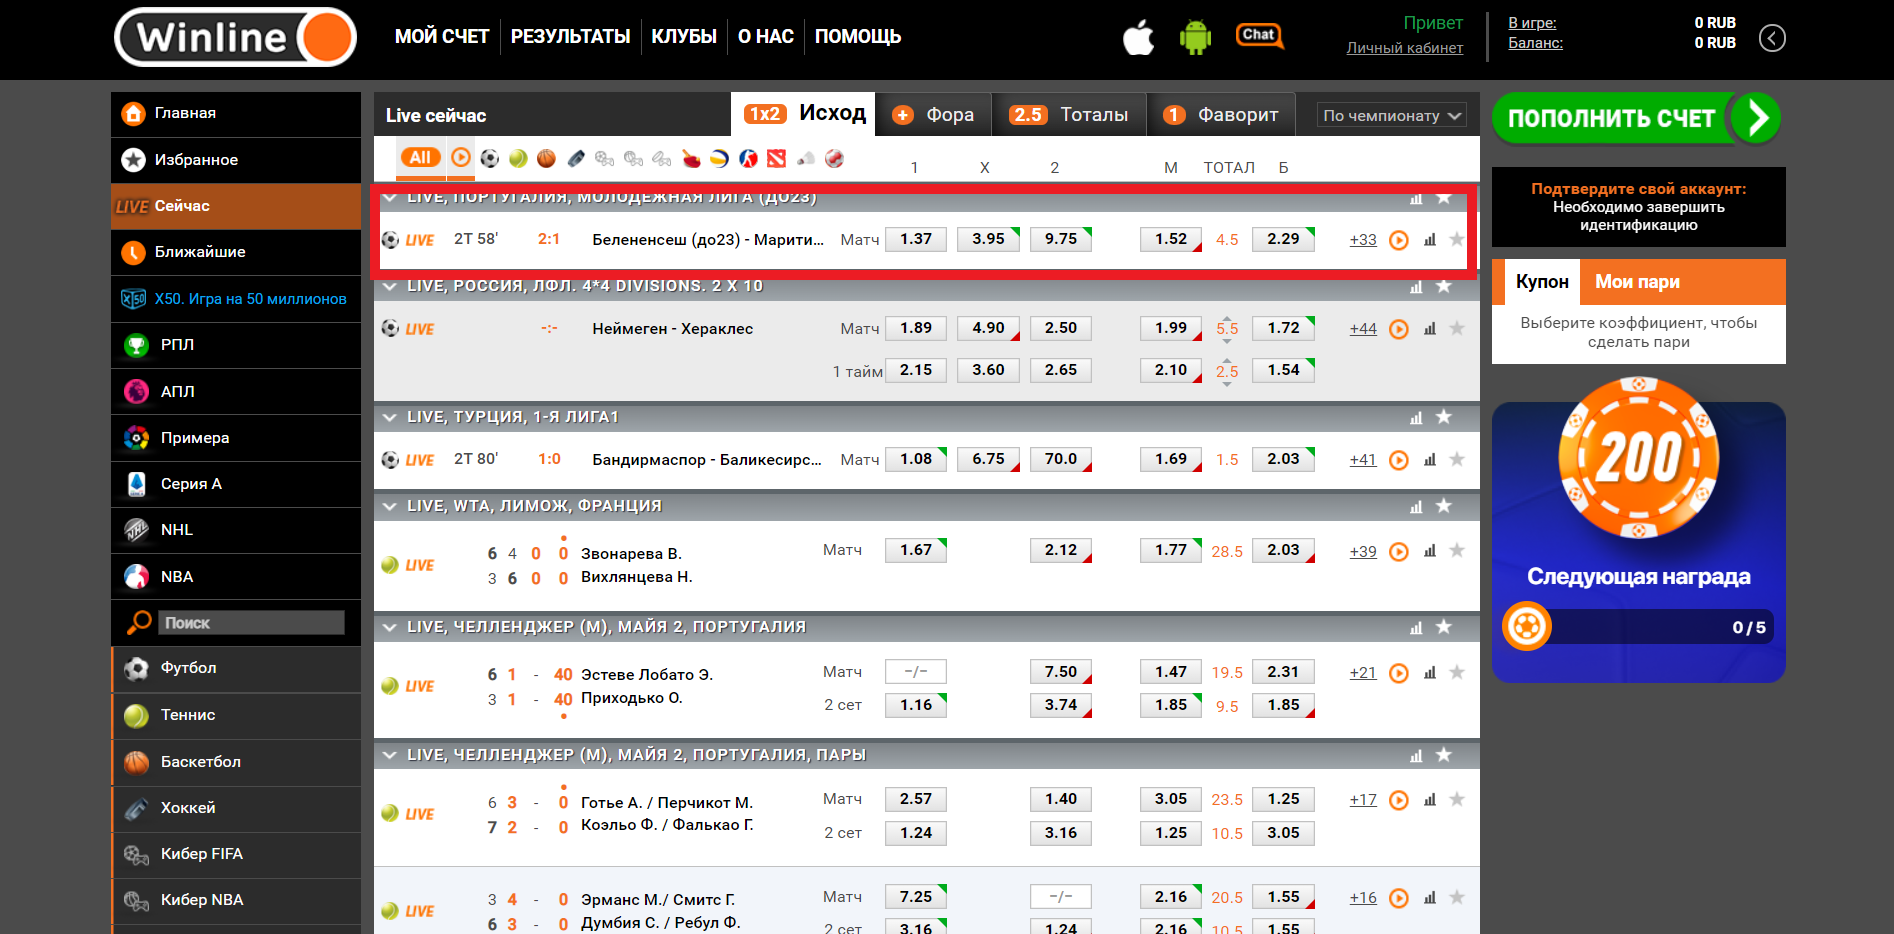Filter live events by volleyball icon
1894x934 pixels.
point(719,158)
